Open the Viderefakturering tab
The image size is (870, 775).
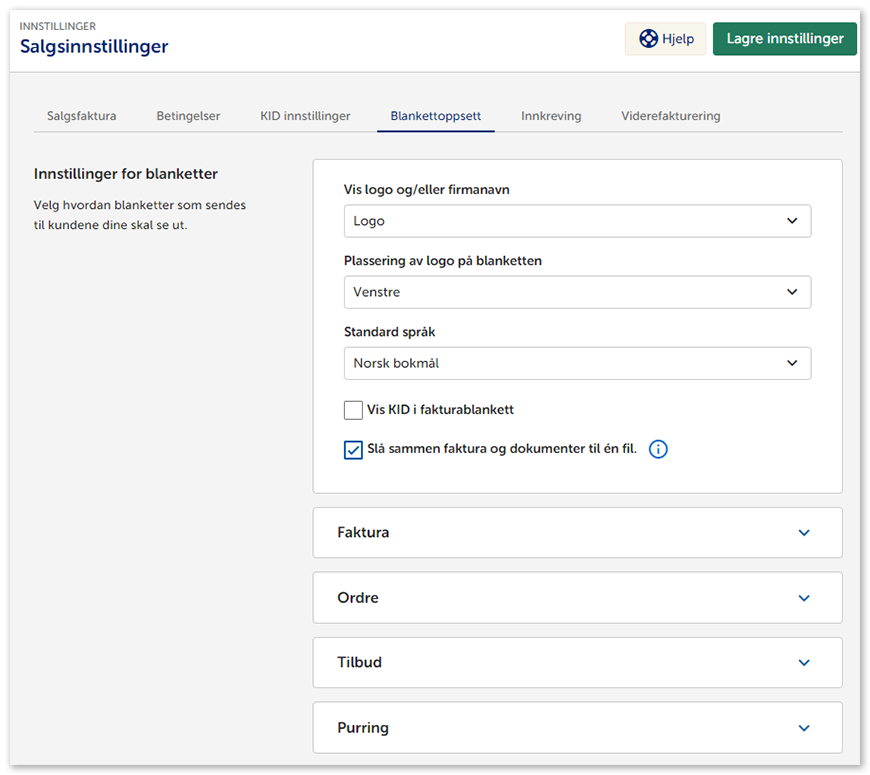[x=670, y=116]
